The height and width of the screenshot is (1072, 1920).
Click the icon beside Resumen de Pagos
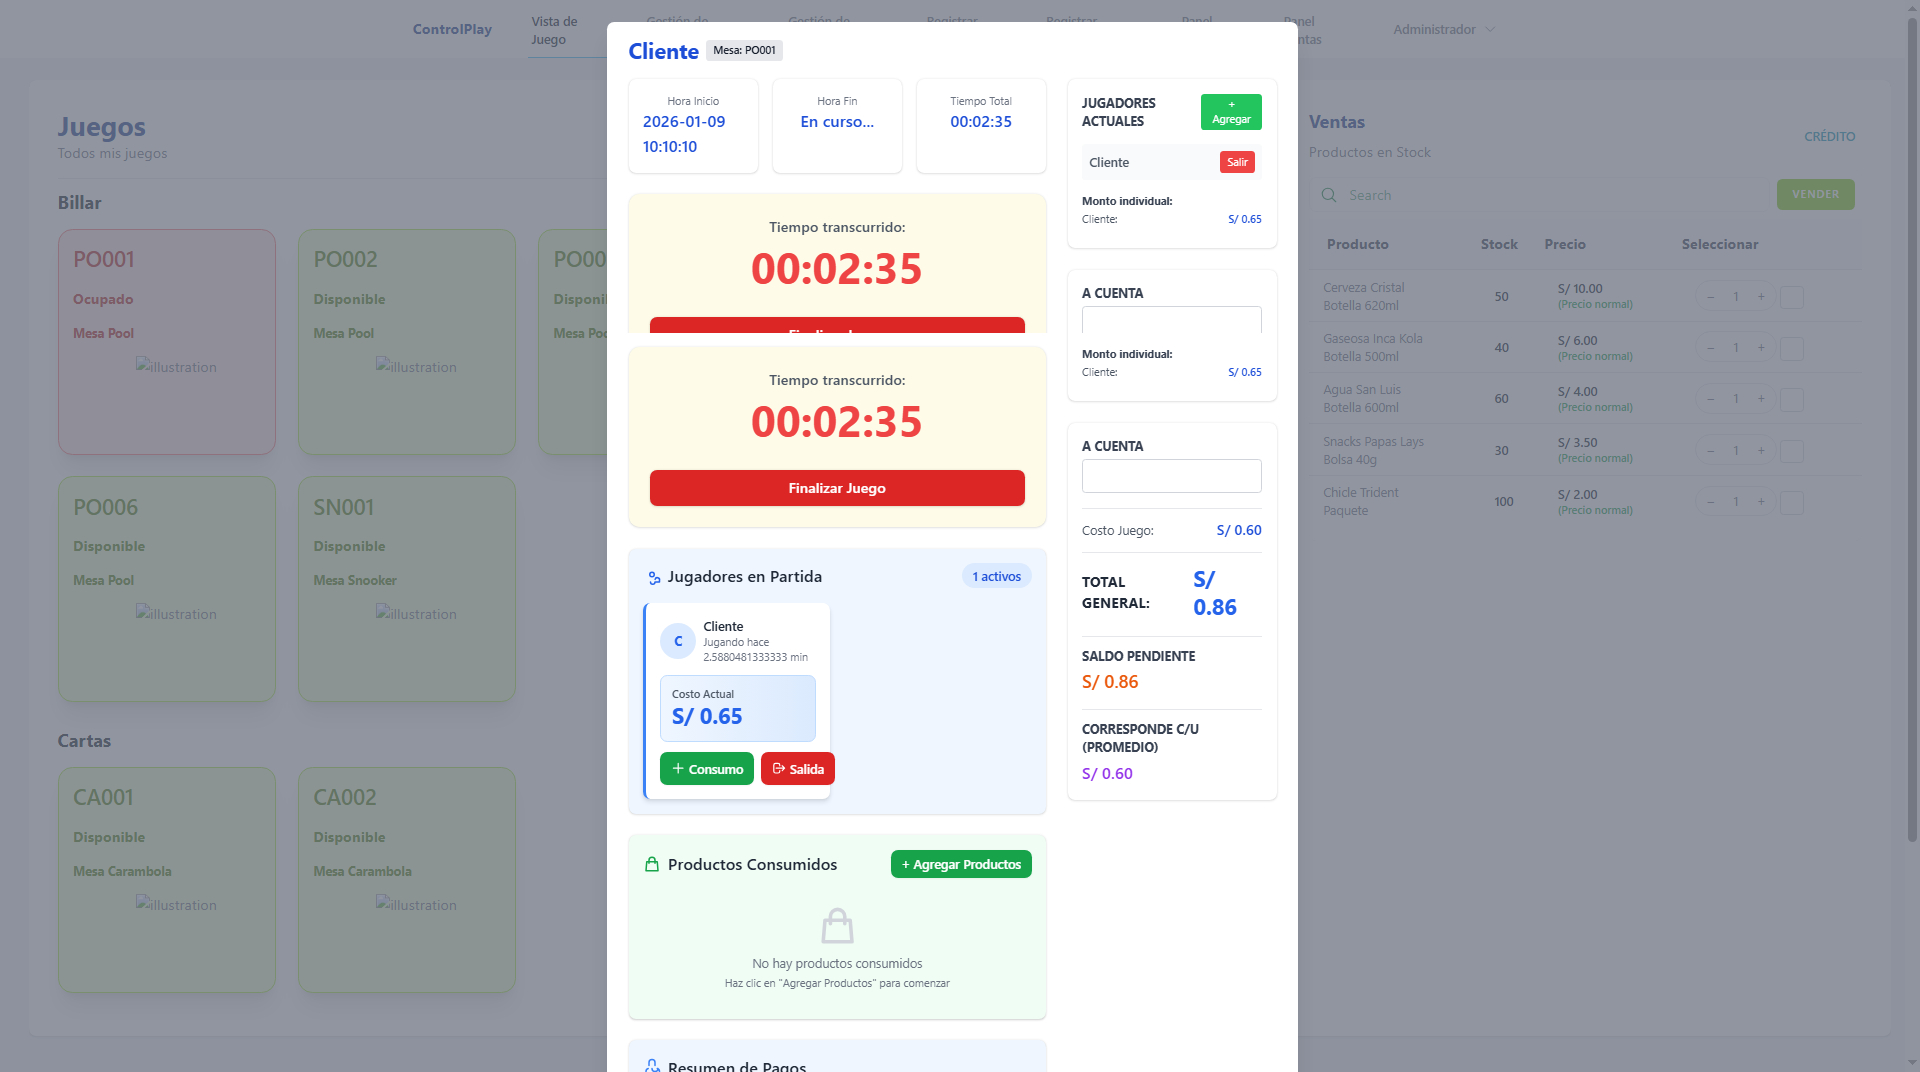pos(652,1066)
